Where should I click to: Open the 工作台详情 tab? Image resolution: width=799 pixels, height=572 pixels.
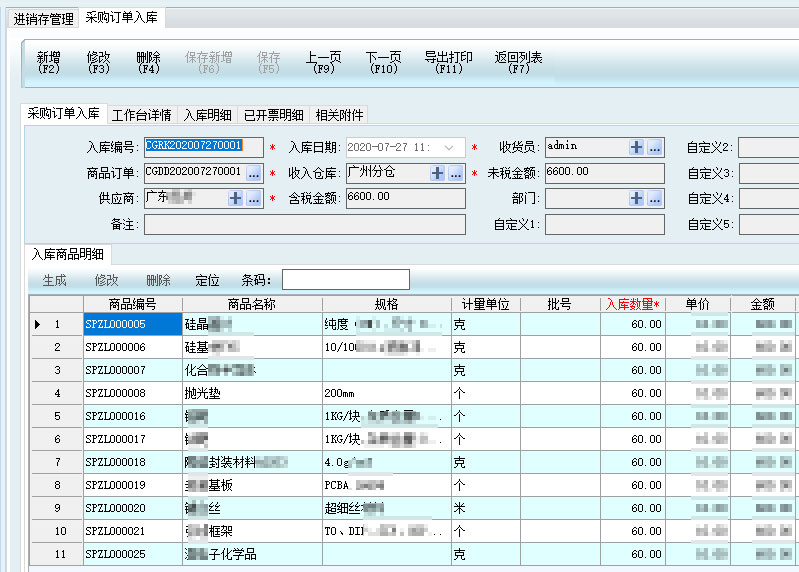pos(142,115)
